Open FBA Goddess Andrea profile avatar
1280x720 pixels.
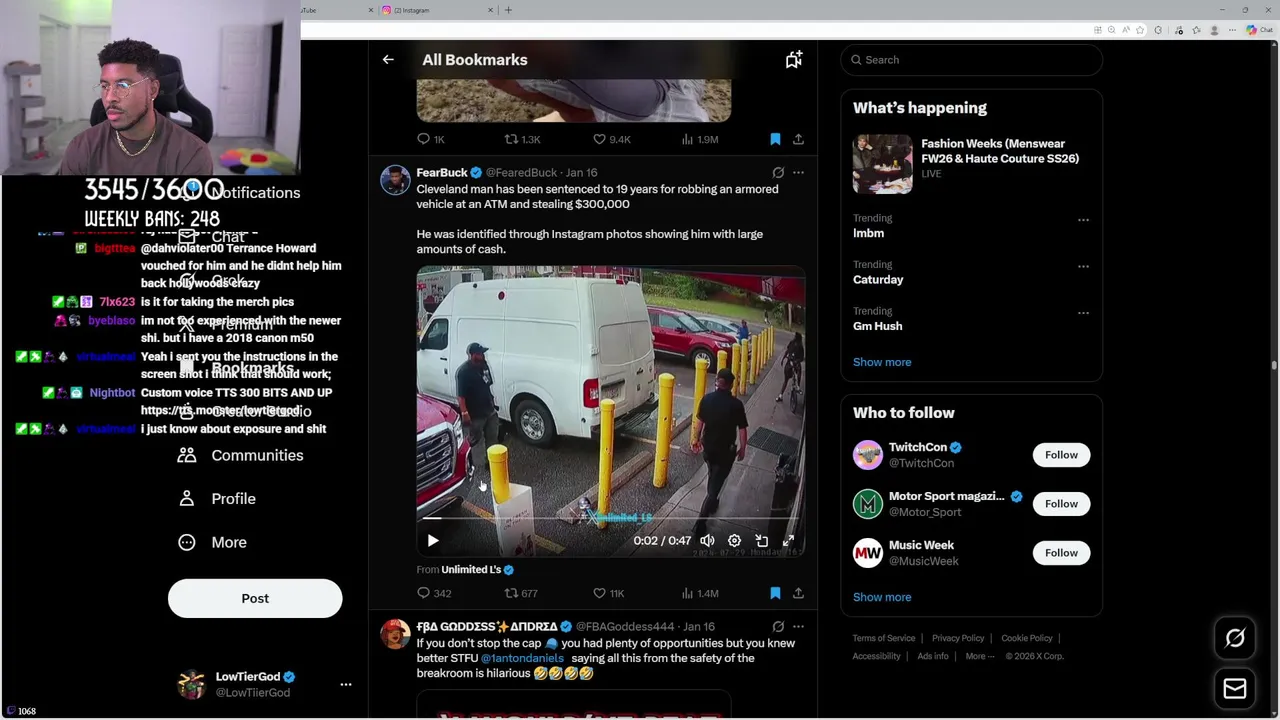(395, 634)
